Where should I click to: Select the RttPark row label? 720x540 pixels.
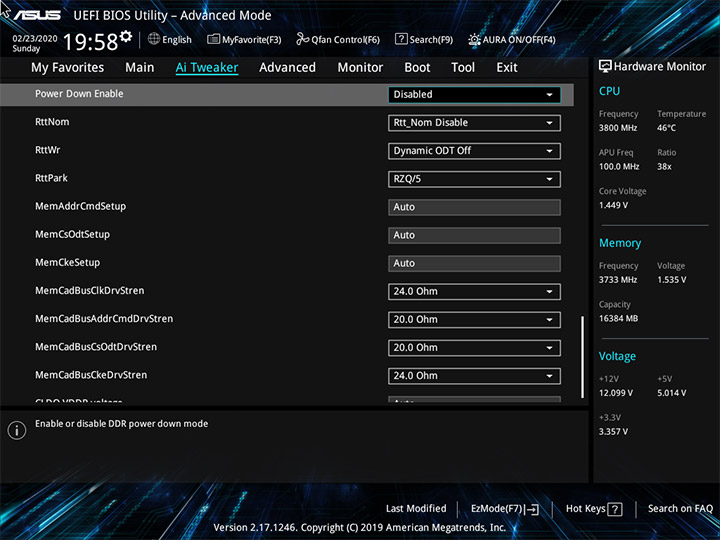click(x=51, y=178)
